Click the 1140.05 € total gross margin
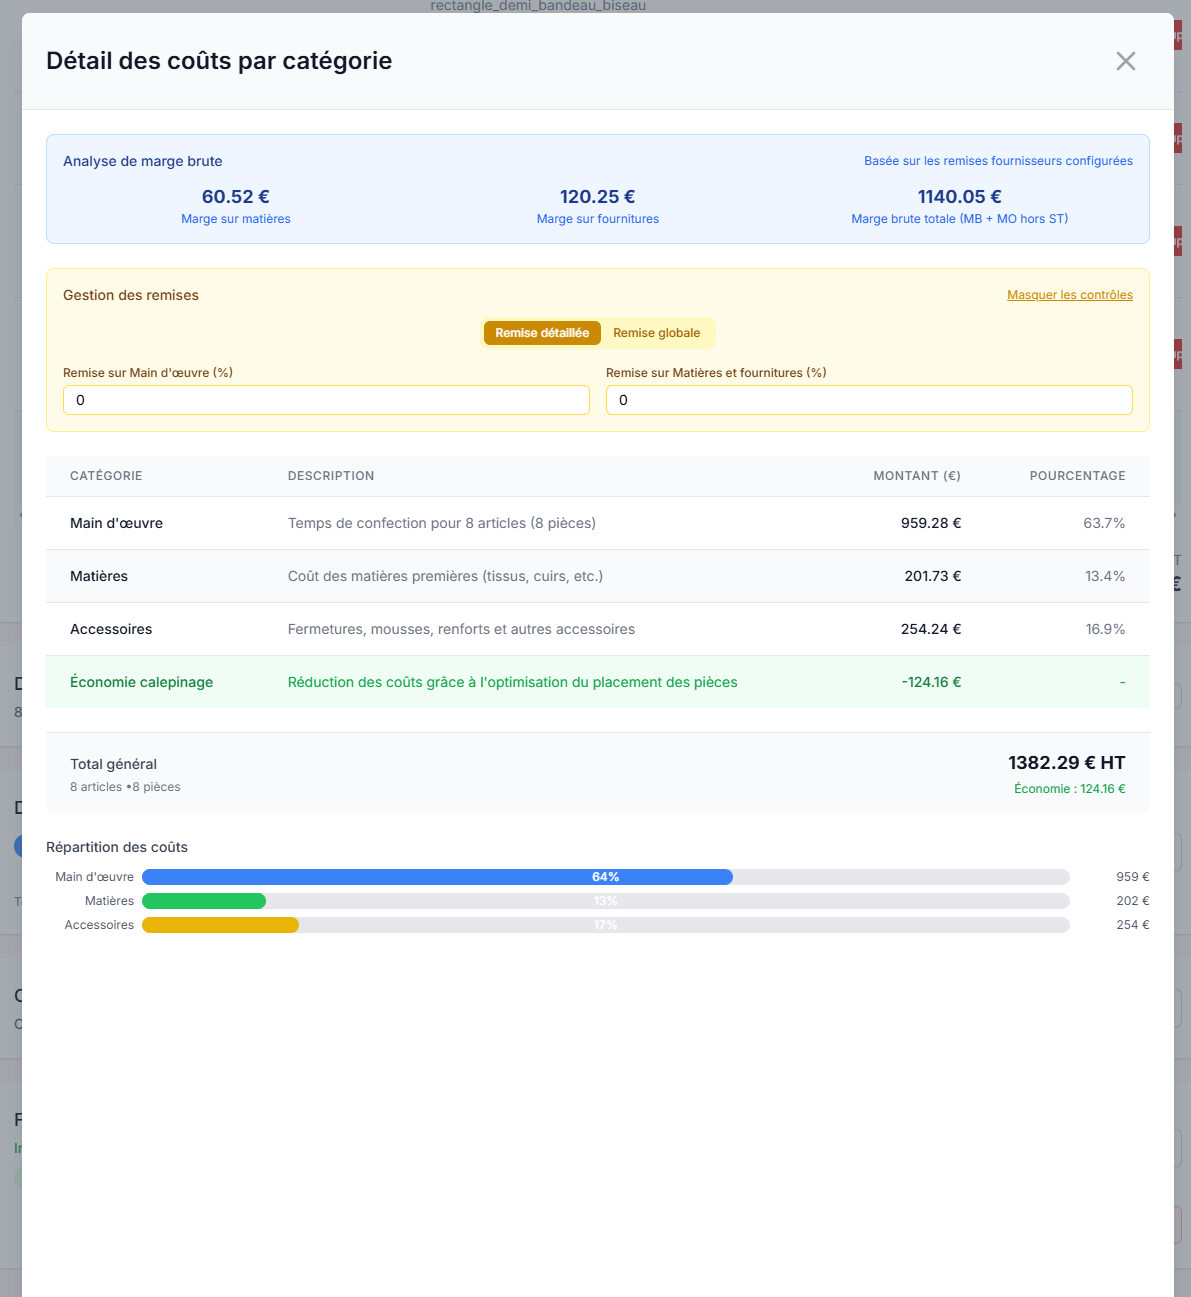This screenshot has height=1297, width=1191. pos(959,197)
